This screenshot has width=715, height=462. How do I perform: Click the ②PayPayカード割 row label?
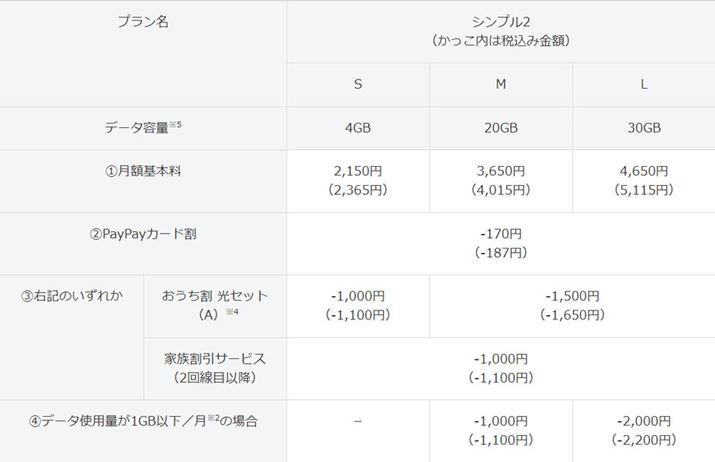[x=143, y=234]
